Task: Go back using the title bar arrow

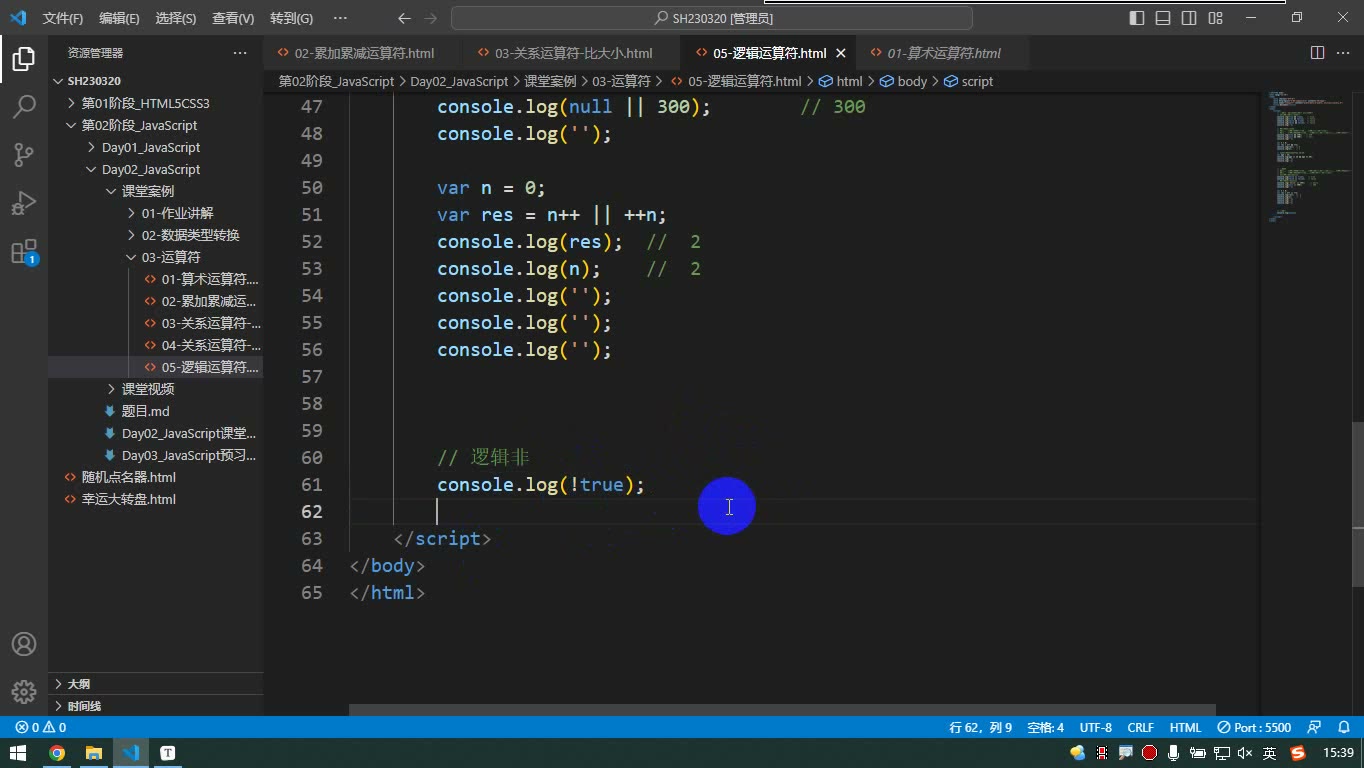Action: tap(404, 18)
